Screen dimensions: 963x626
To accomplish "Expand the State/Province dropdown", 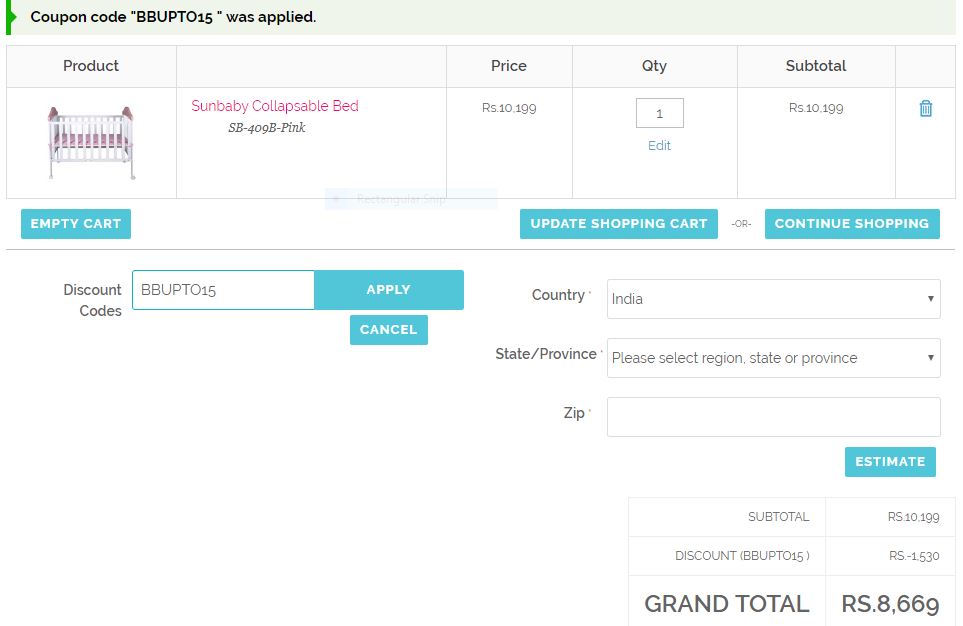I will [x=773, y=358].
